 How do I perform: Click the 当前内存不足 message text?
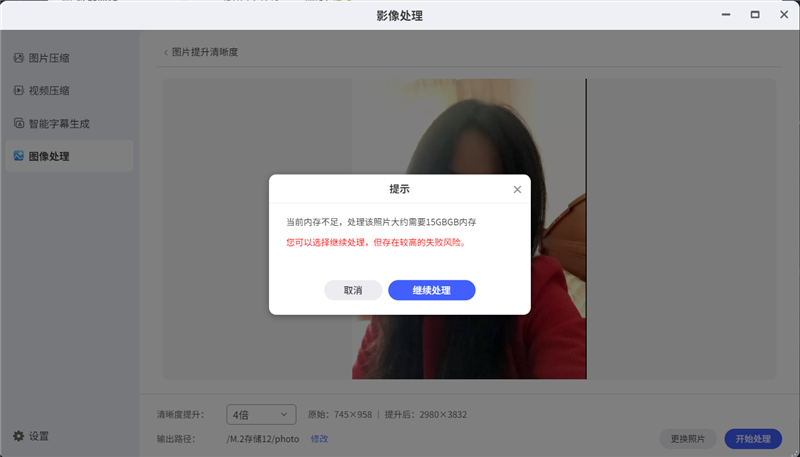(x=381, y=222)
